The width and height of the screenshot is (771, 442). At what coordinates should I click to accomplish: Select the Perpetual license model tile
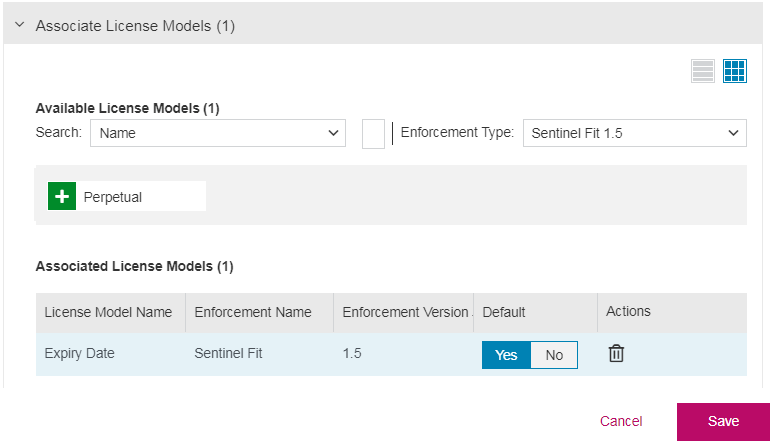[x=140, y=197]
